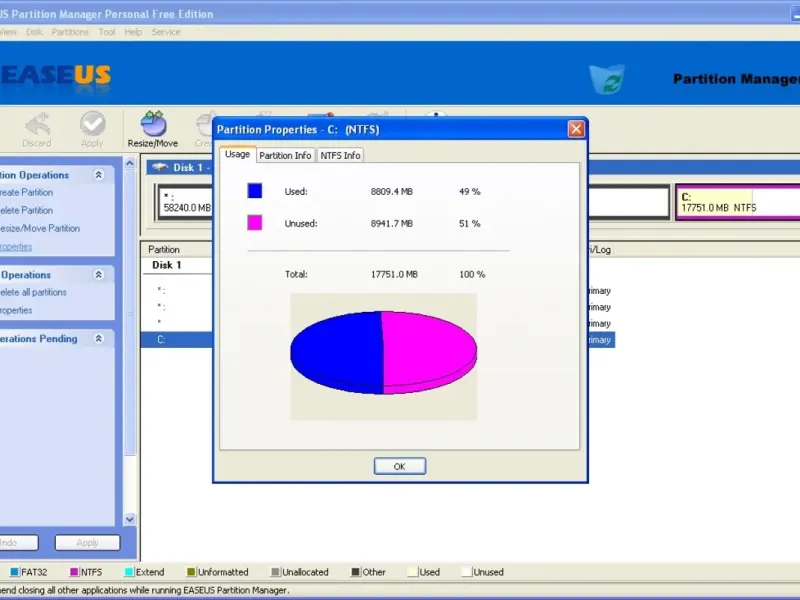The width and height of the screenshot is (800, 600).
Task: Open the Tool menu
Action: point(107,32)
